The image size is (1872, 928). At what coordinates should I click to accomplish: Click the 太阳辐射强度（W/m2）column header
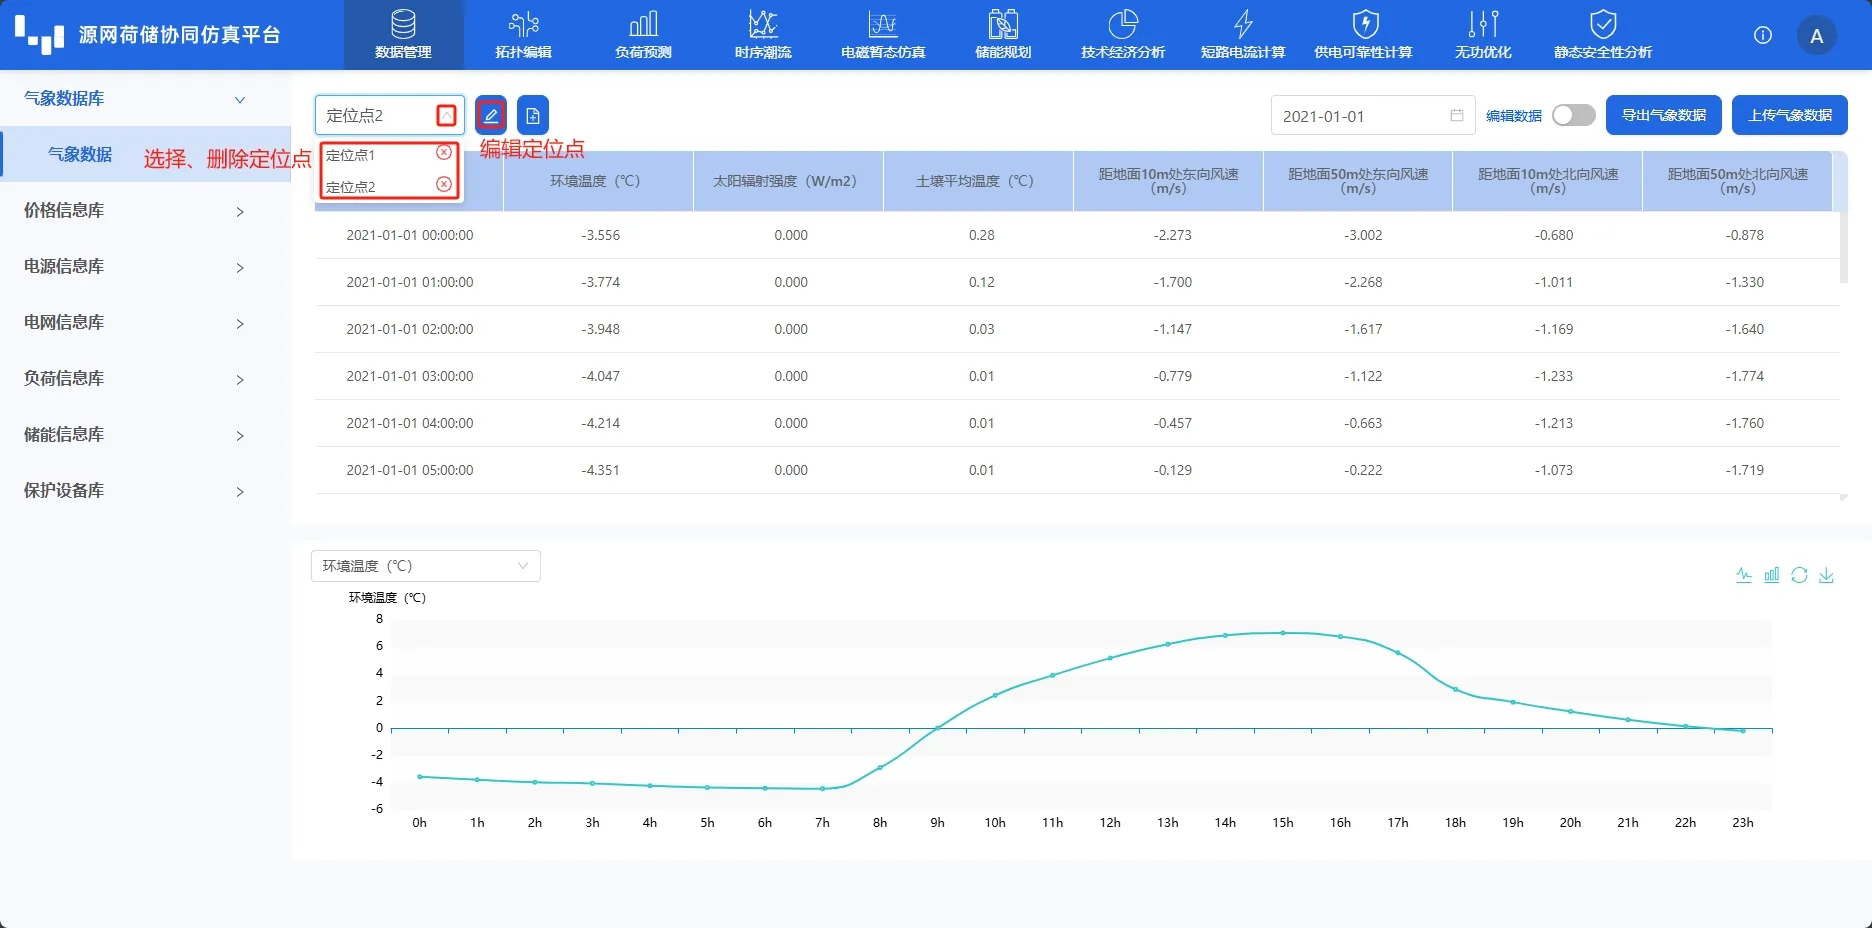point(786,181)
